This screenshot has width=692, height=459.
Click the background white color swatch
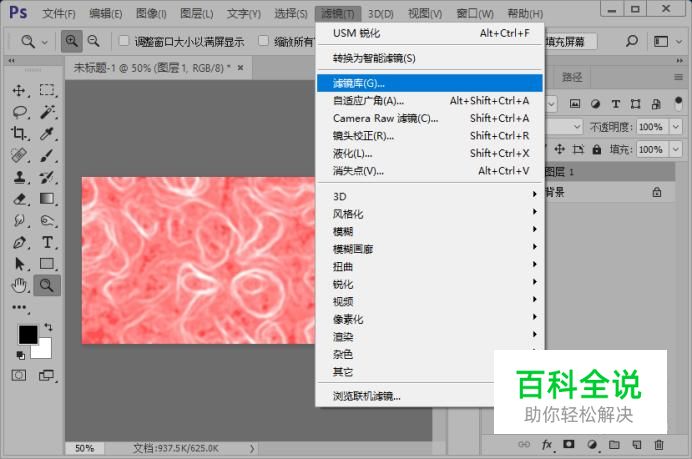pos(44,351)
